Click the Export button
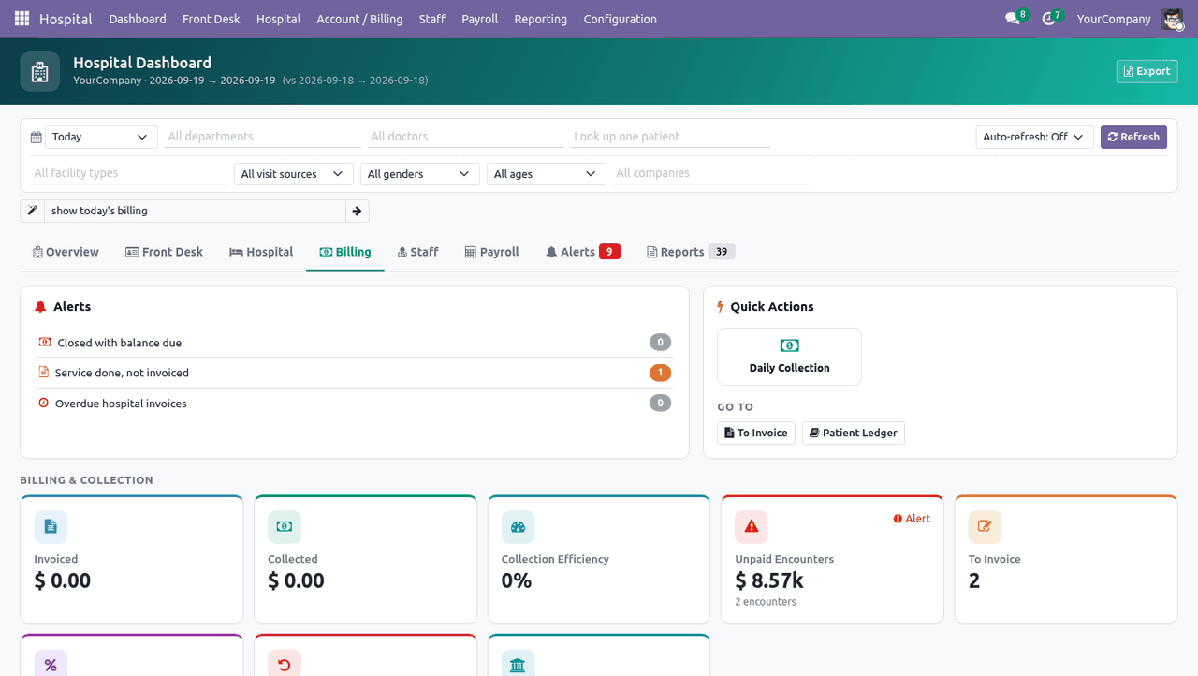This screenshot has width=1198, height=676. tap(1147, 71)
